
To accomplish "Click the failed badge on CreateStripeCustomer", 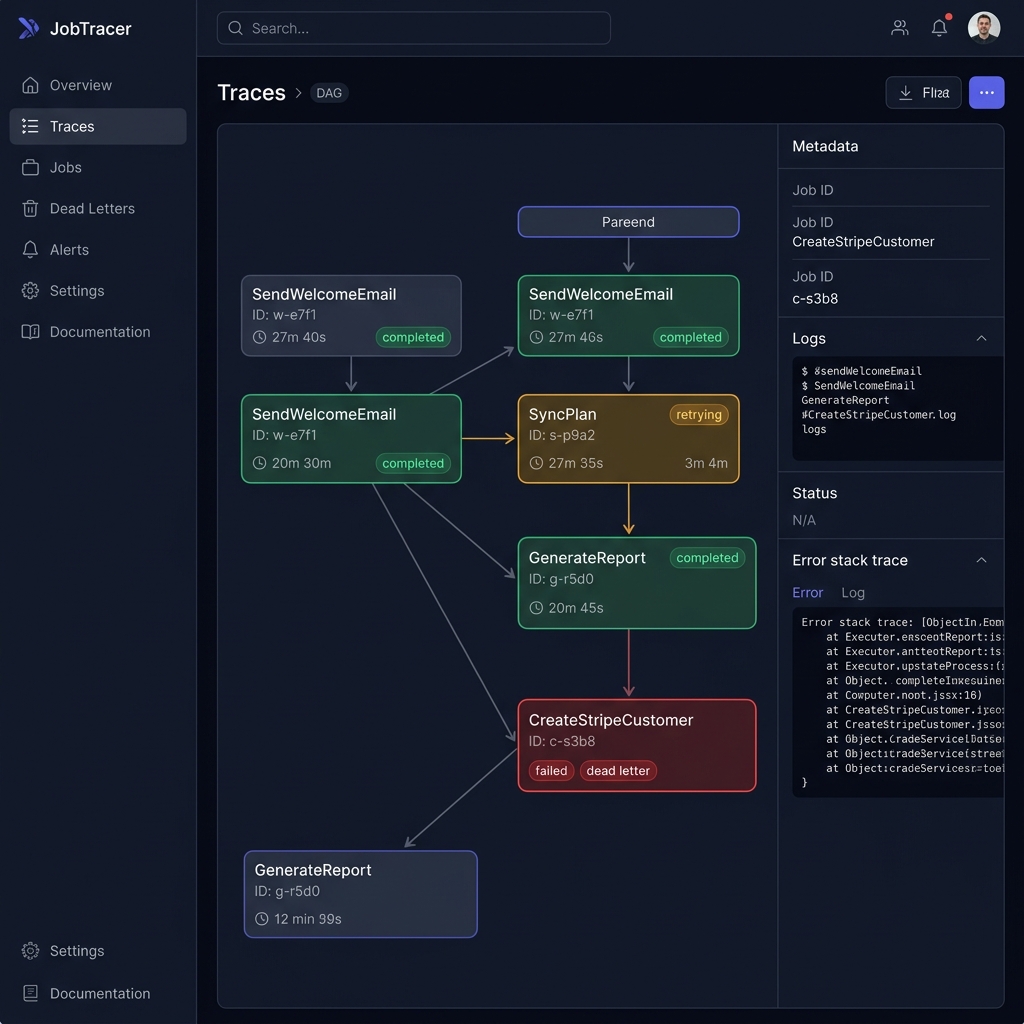I will coord(551,771).
